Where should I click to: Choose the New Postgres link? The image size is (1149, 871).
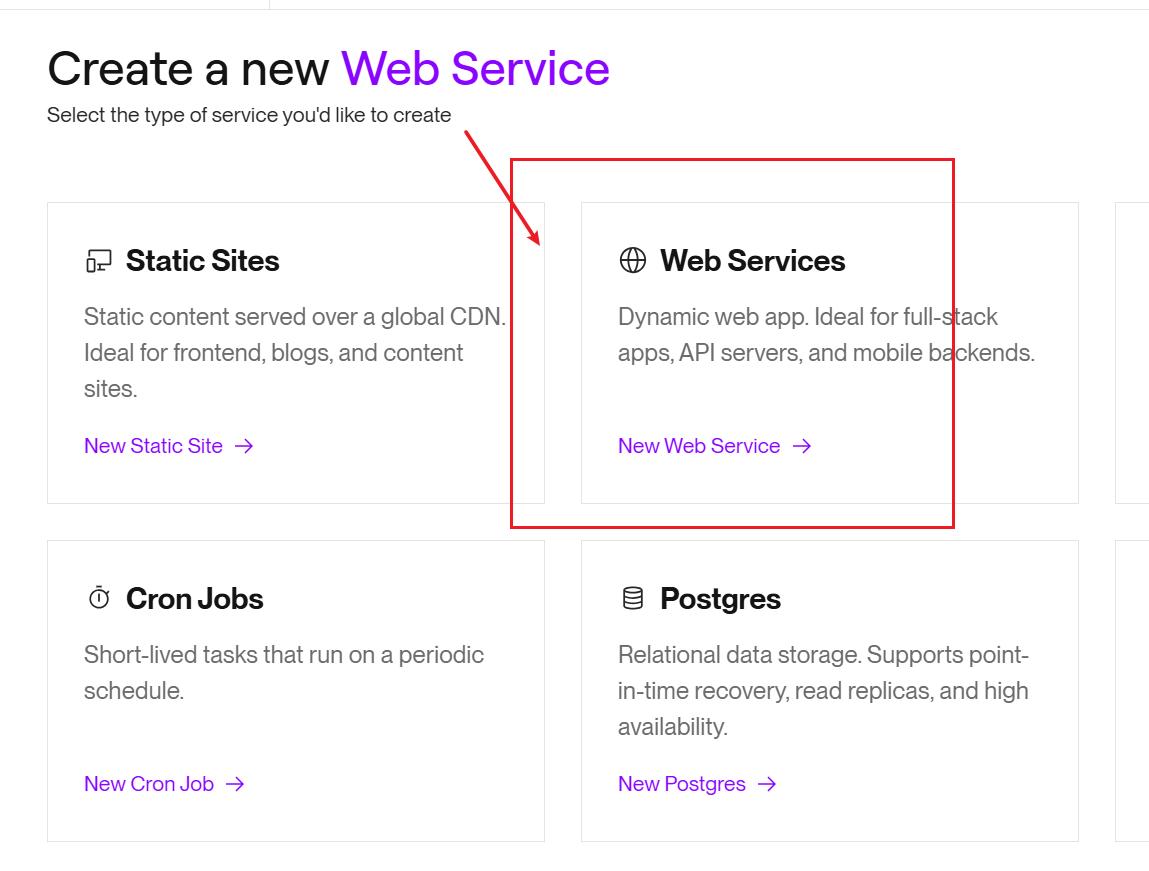click(x=682, y=784)
